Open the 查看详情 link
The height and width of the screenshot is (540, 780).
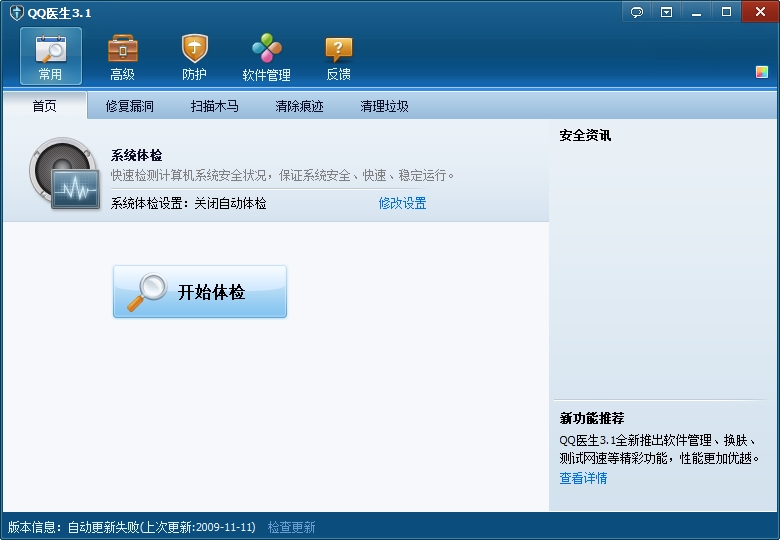pos(583,478)
